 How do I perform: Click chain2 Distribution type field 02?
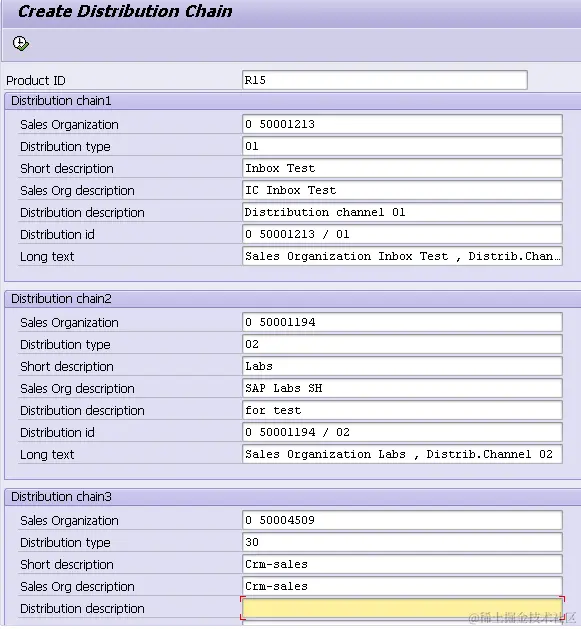(x=402, y=344)
